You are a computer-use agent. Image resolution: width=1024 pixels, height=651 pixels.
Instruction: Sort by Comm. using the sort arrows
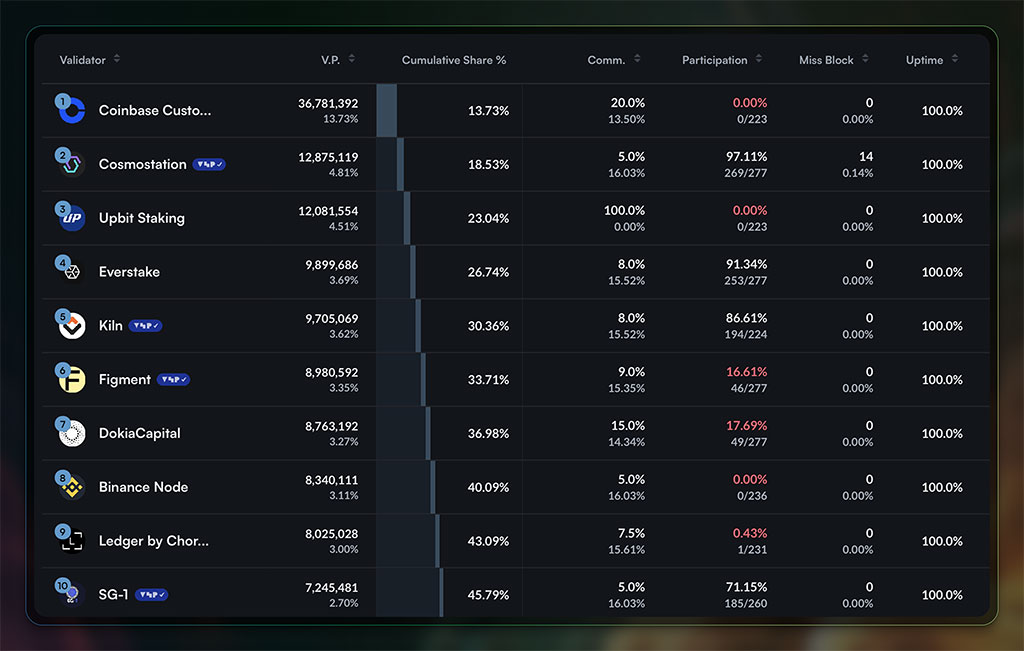pyautogui.click(x=637, y=59)
